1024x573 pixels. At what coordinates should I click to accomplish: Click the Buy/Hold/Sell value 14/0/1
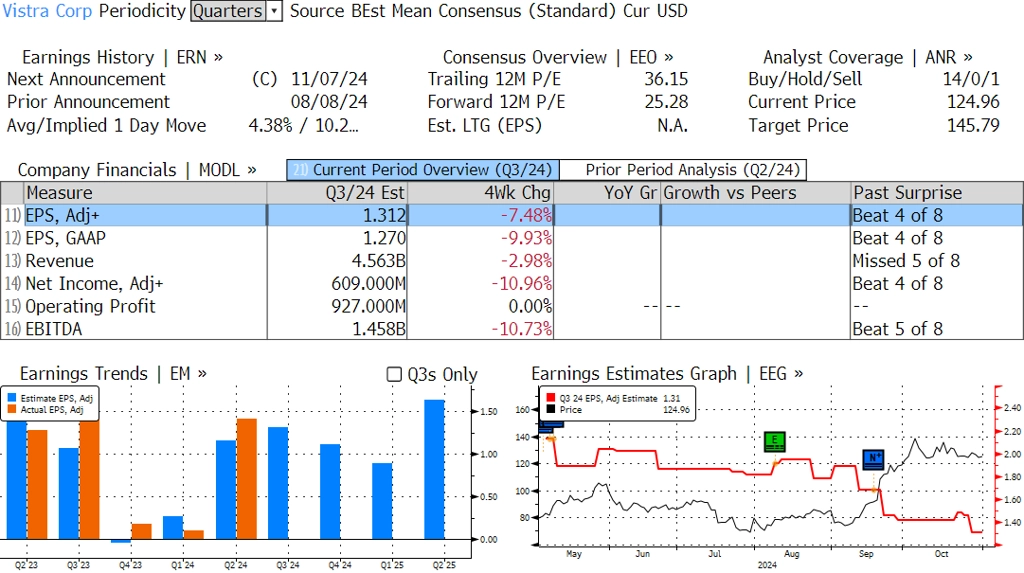(x=971, y=79)
